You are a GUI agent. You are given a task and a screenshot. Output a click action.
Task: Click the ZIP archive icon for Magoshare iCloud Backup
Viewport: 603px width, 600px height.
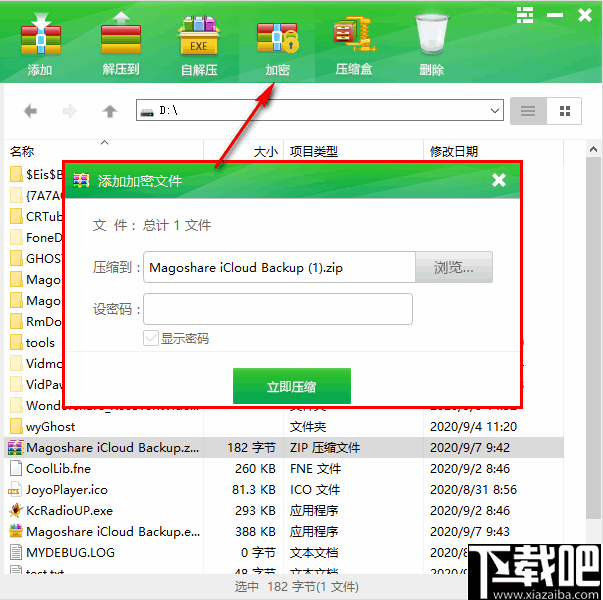[x=16, y=447]
